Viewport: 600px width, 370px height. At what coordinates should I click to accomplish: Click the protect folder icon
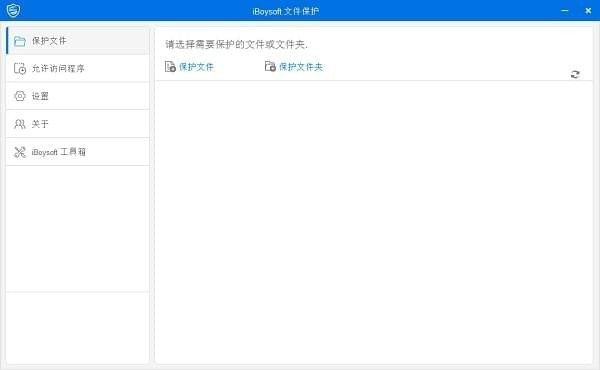coord(270,66)
